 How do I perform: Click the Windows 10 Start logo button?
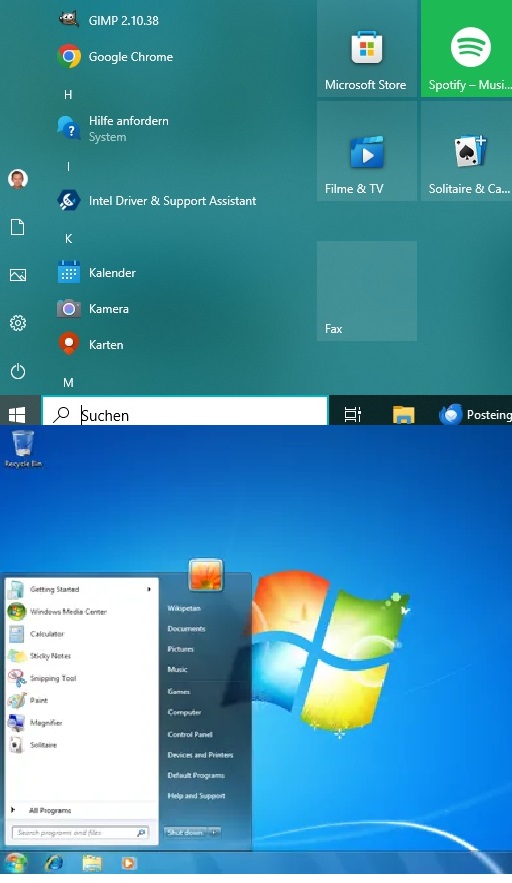click(x=17, y=415)
